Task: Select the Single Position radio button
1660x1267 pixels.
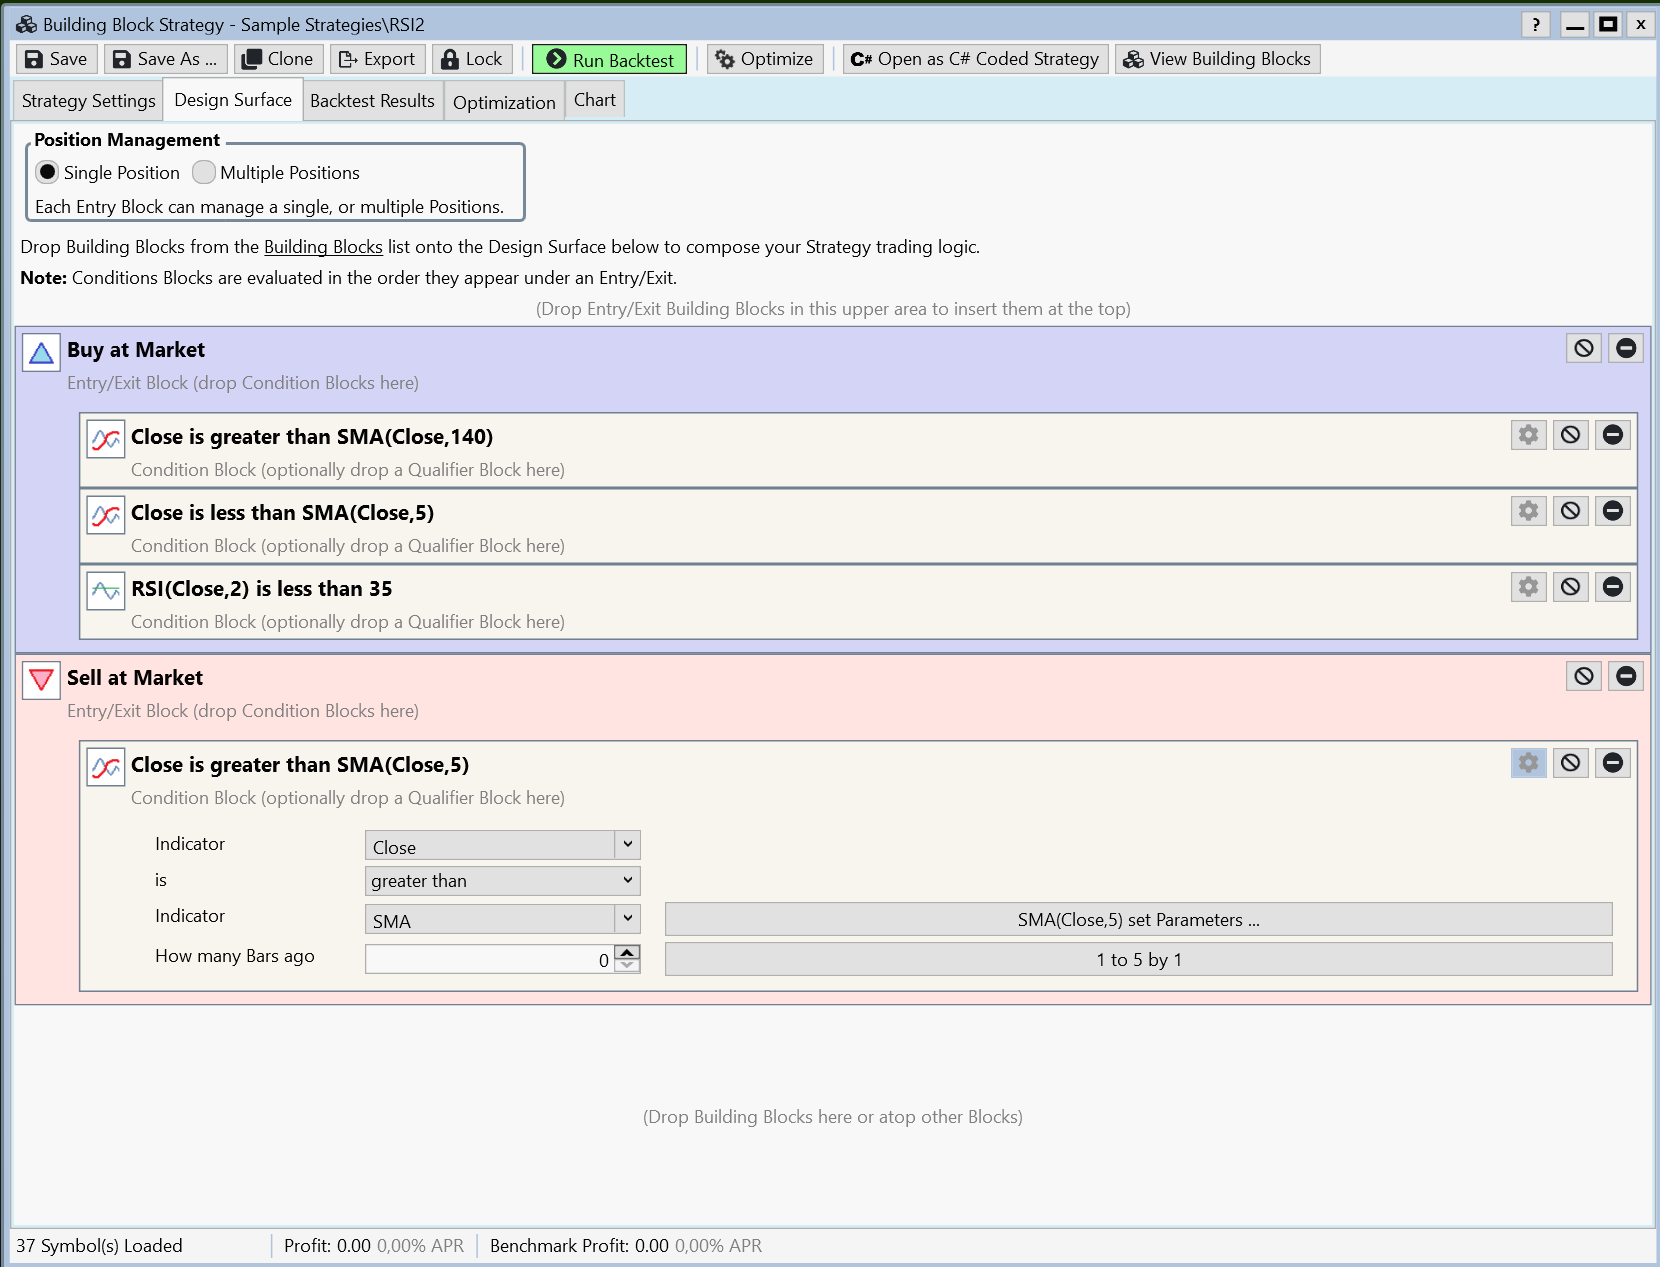Action: [x=47, y=172]
